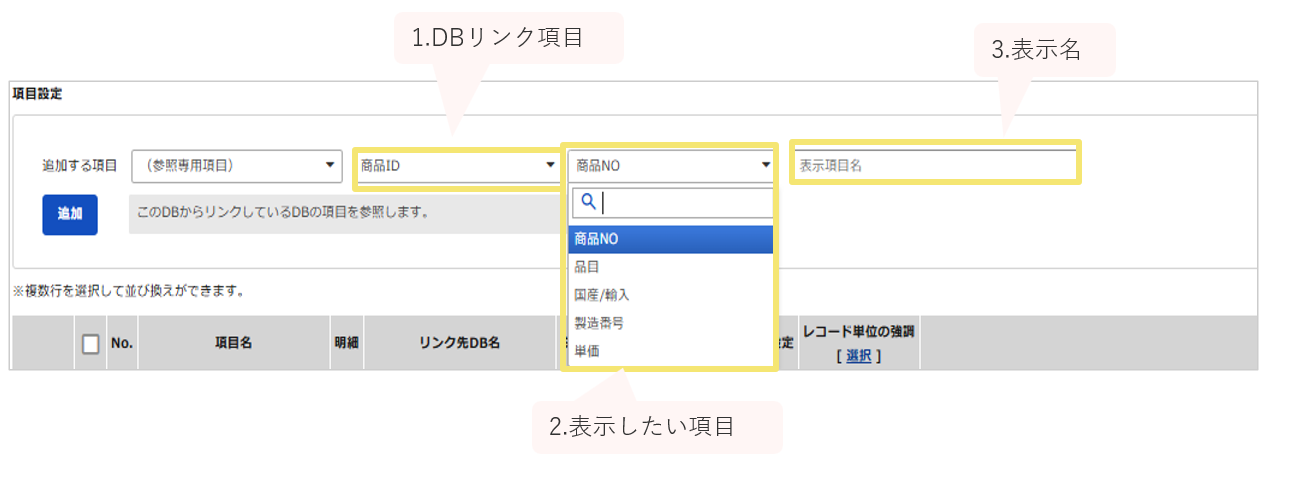Click the blue 追加 button

(70, 214)
